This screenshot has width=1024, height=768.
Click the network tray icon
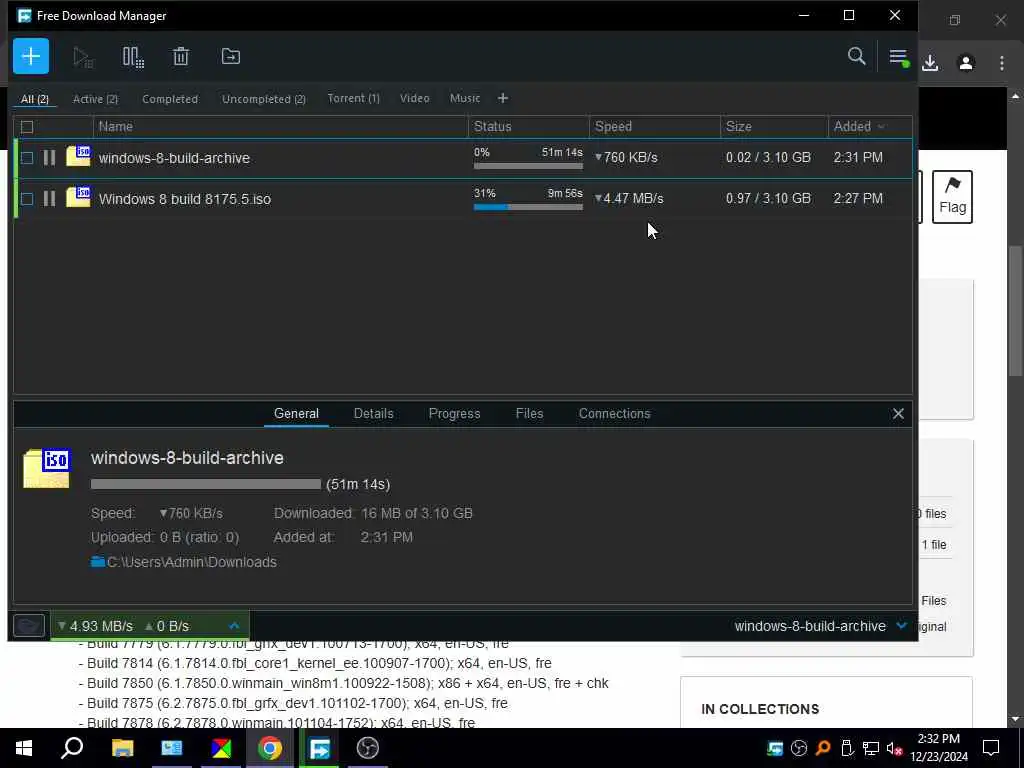pyautogui.click(x=871, y=748)
